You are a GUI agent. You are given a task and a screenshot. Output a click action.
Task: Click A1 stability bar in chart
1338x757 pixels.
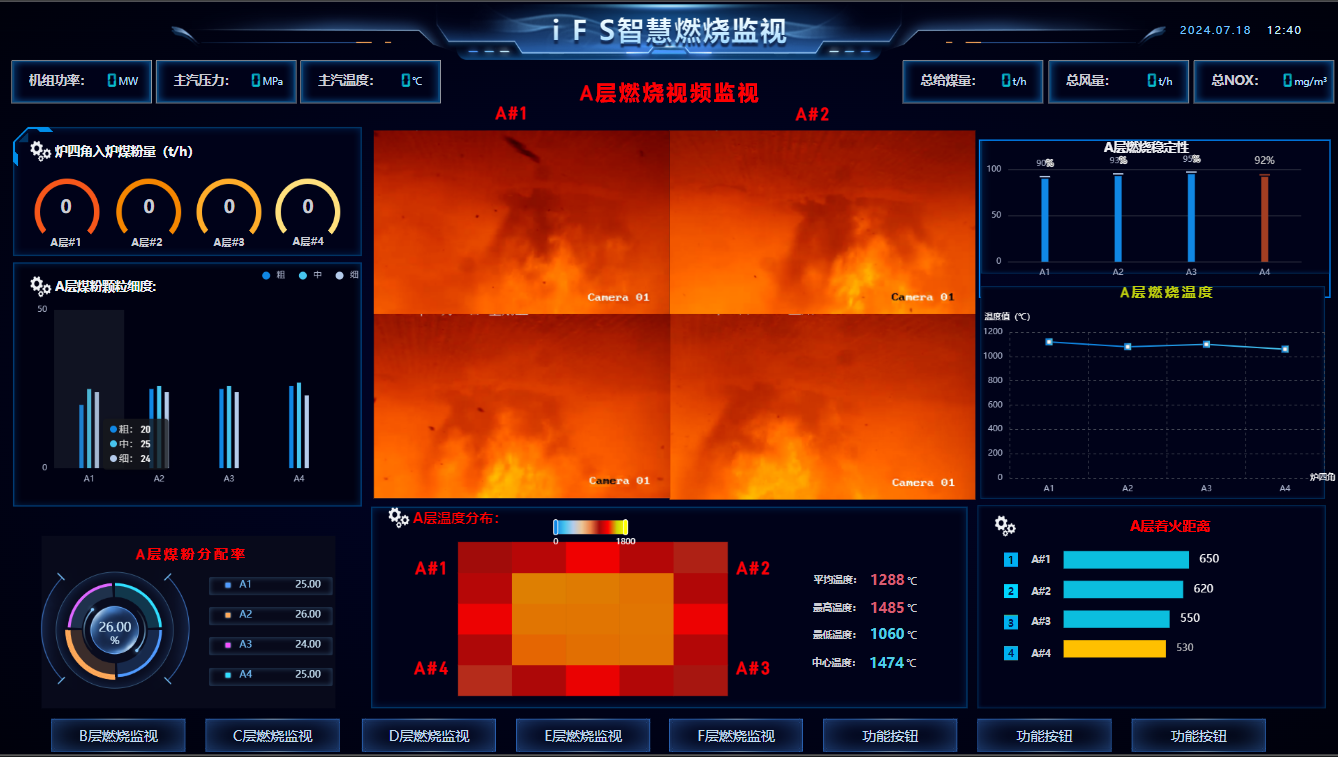pos(1045,219)
